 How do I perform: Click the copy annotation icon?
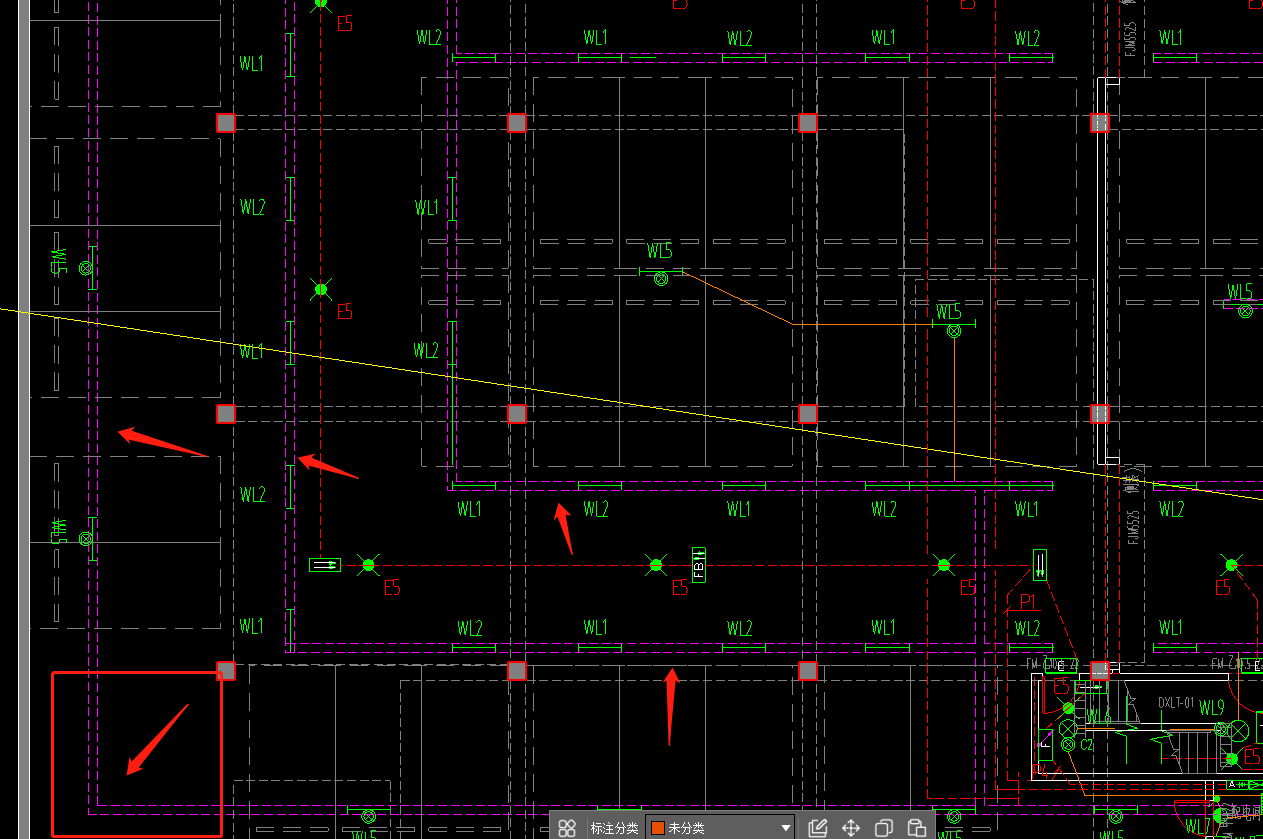(884, 828)
